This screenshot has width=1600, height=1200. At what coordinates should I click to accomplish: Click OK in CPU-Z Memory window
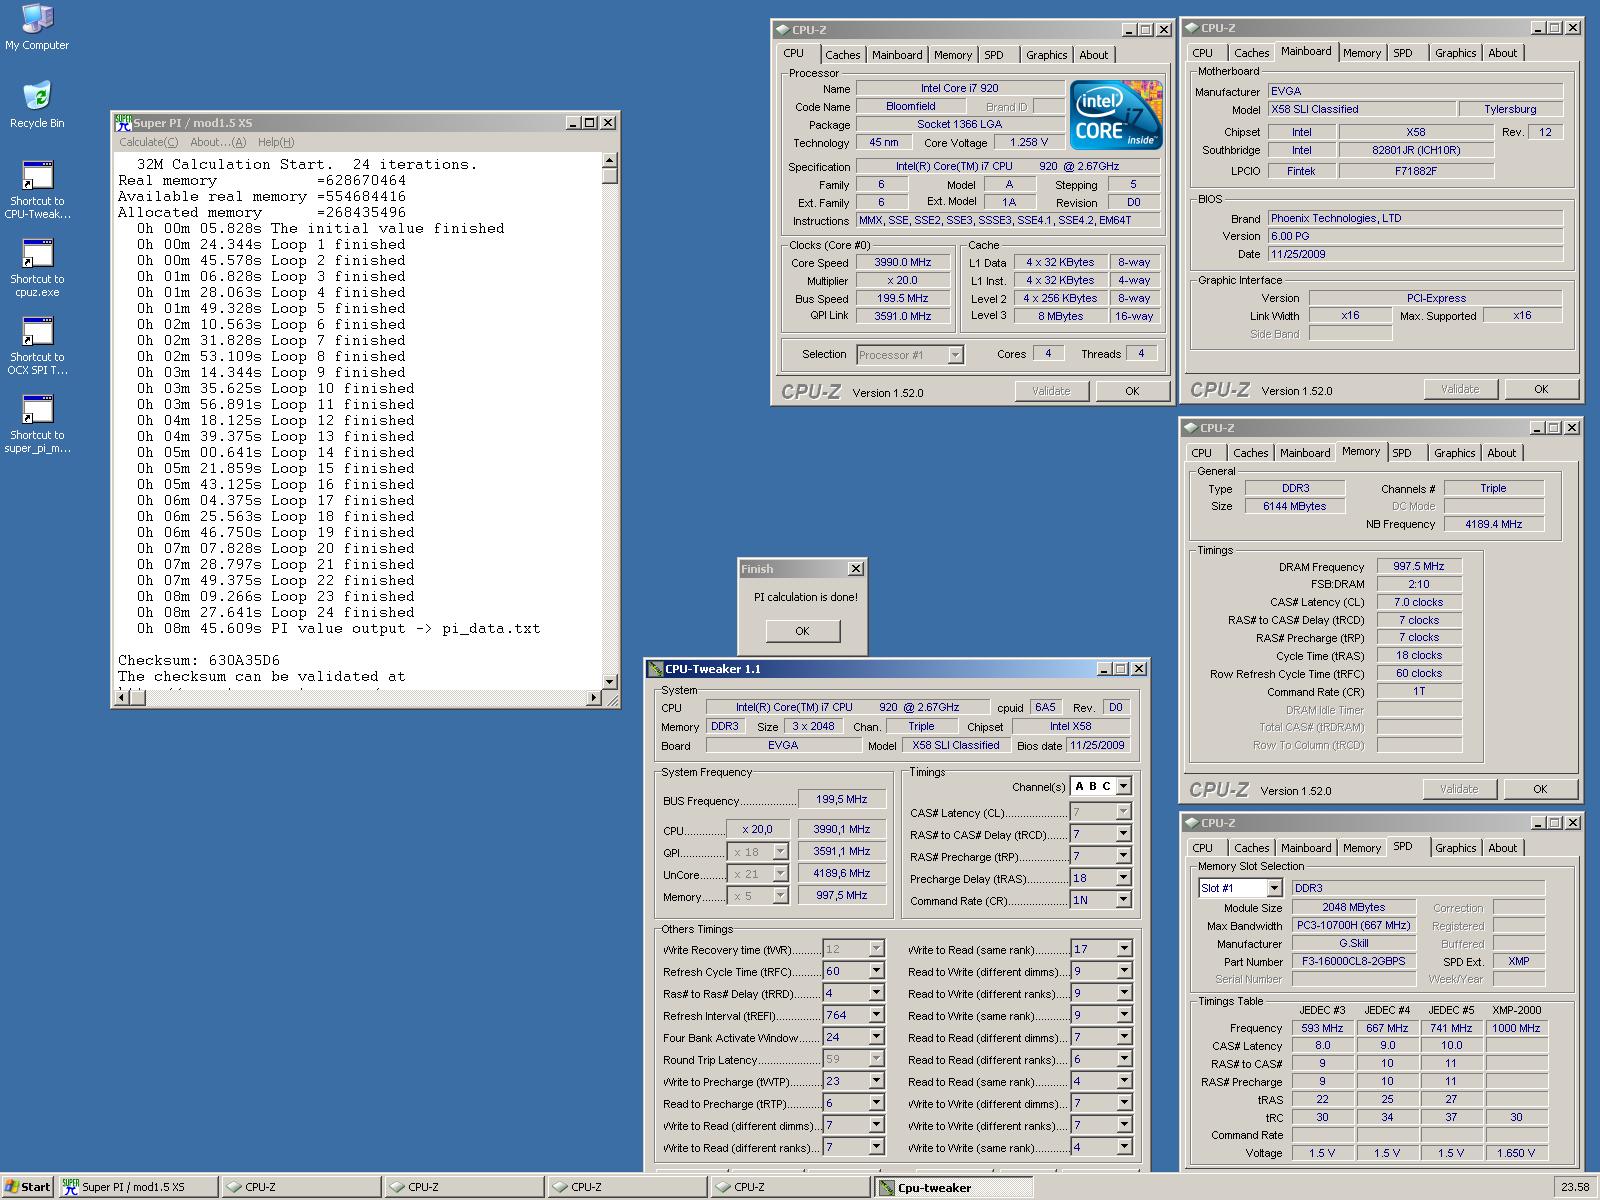1540,789
